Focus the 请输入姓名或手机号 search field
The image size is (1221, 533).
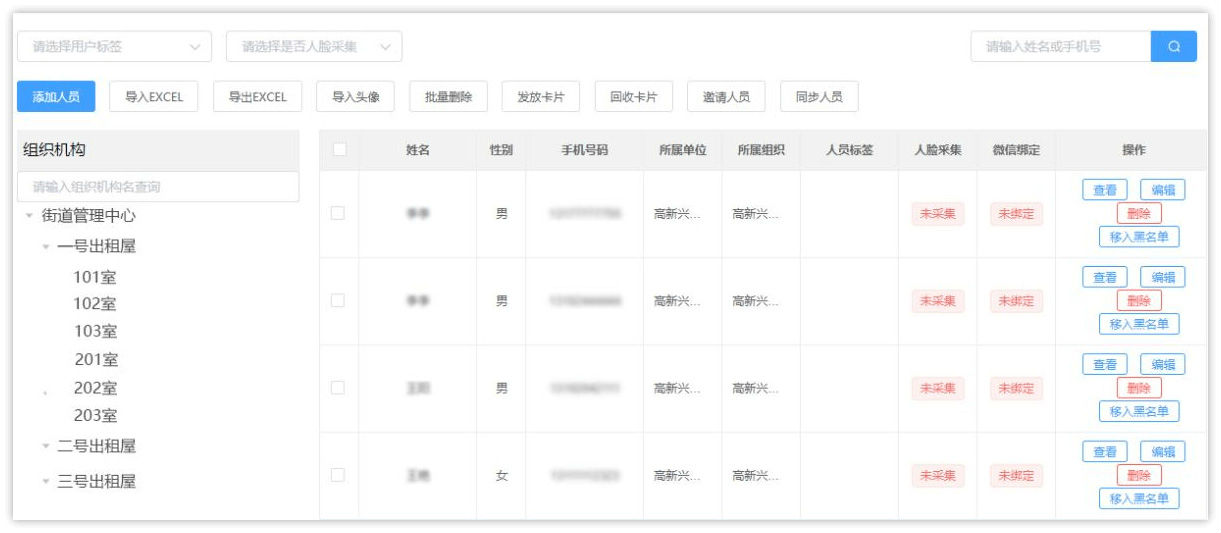pyautogui.click(x=1060, y=46)
